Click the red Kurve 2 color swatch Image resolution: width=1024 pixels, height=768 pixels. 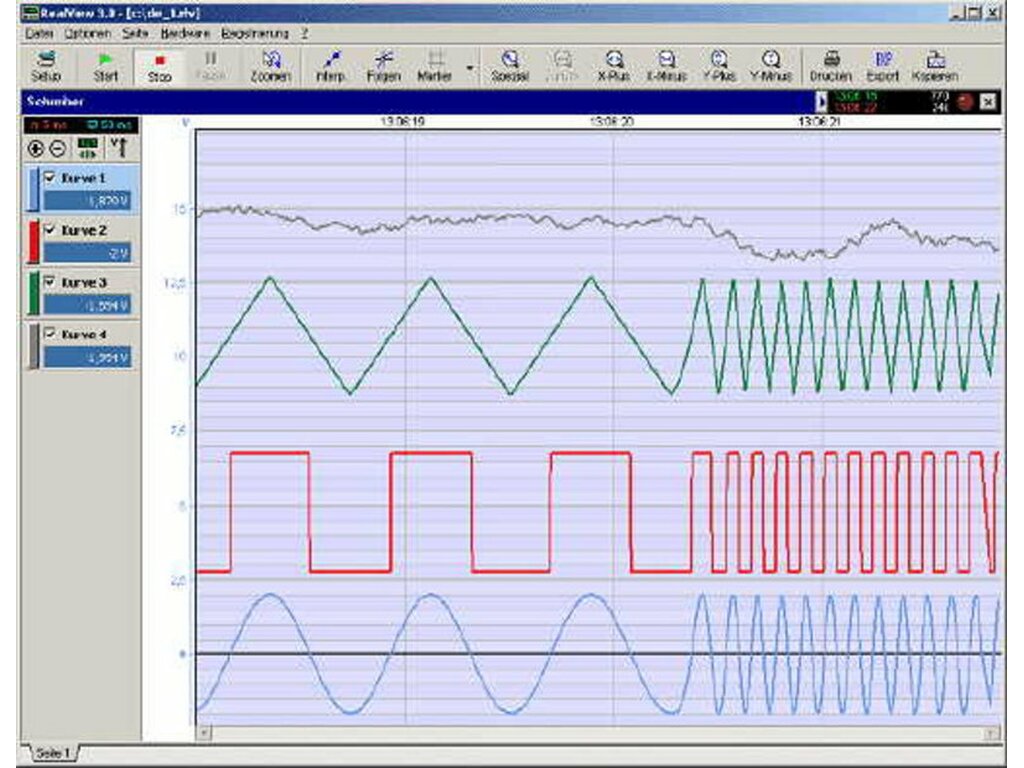(34, 242)
